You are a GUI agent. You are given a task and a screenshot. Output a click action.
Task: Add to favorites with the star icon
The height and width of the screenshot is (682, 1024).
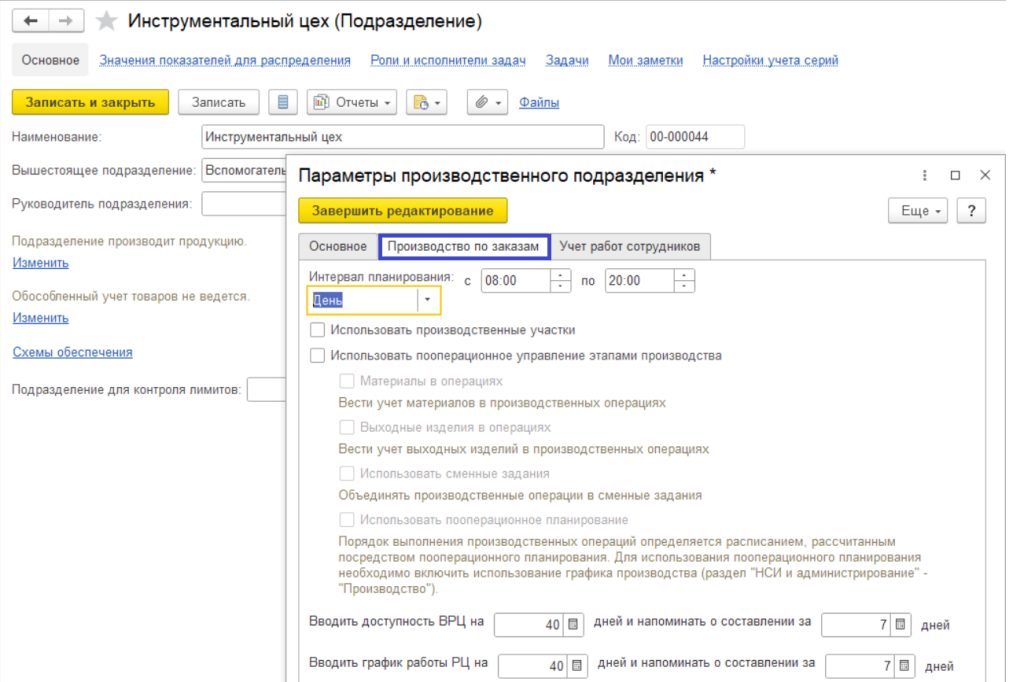106,21
